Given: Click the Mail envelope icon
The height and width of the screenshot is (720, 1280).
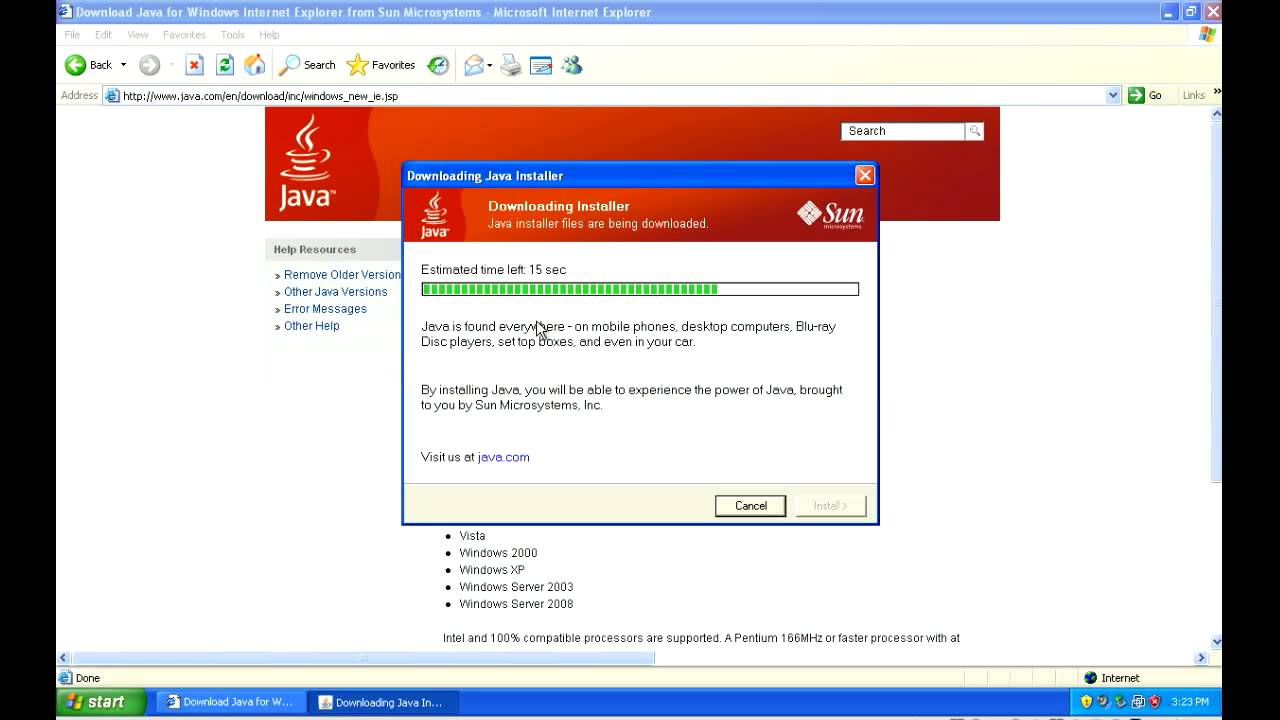Looking at the screenshot, I should [474, 65].
